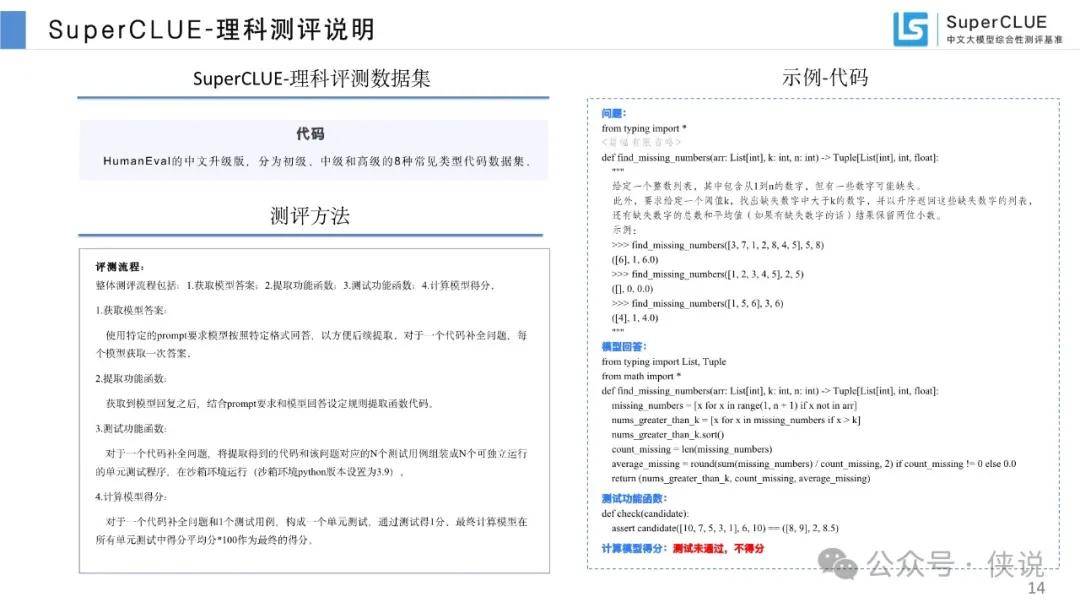Click the line 'count_missing = len(missing_numbers)'
Screen dimensions: 1080x608
click(692, 449)
